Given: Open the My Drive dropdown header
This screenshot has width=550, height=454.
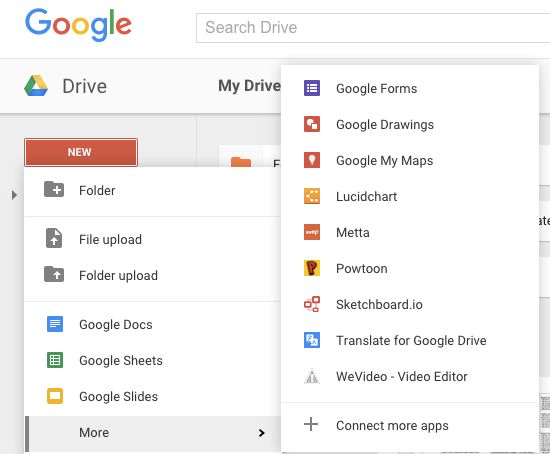Looking at the screenshot, I should [249, 86].
